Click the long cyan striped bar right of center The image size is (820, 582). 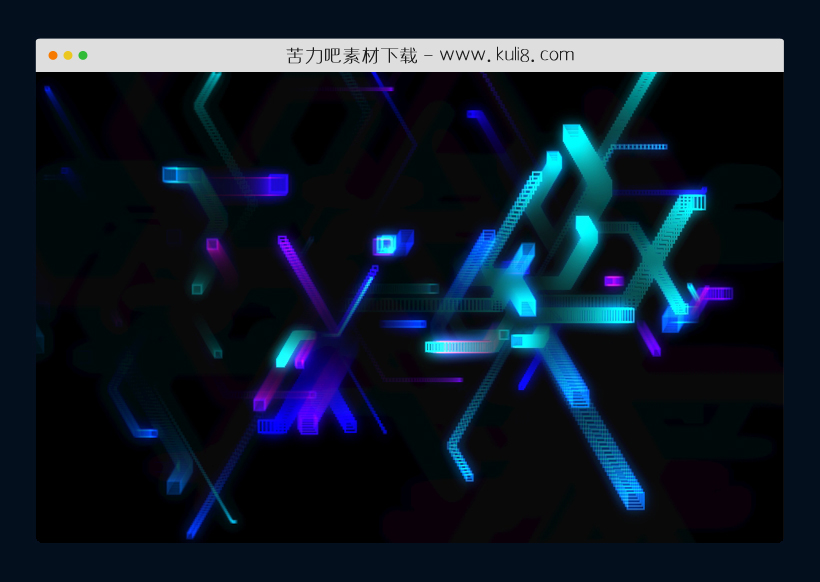(590, 315)
